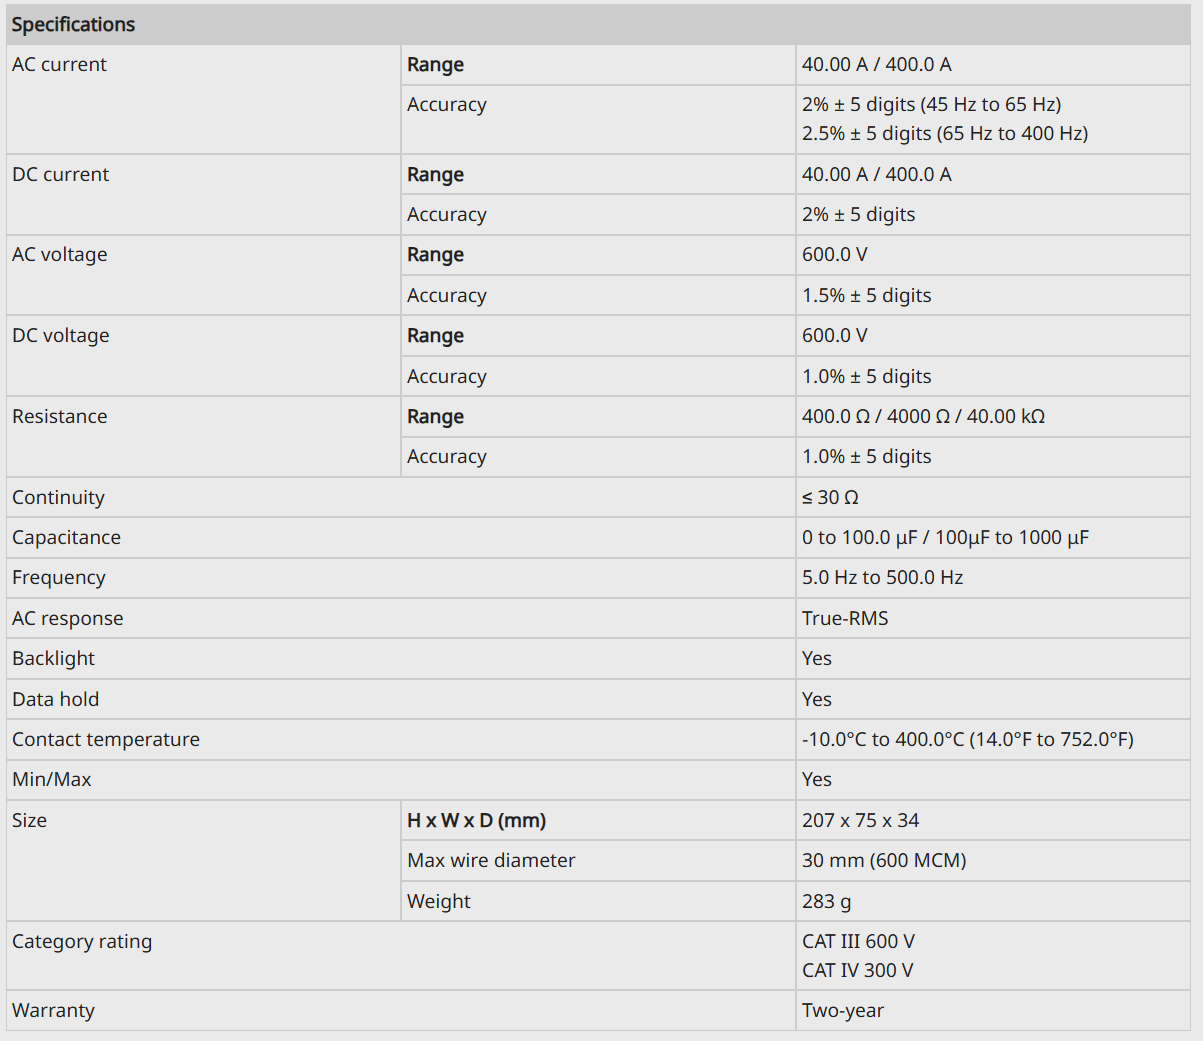This screenshot has height=1041, width=1203.
Task: Select the 2.5% accuracy line for 65 Hz to 400 Hz
Action: (944, 133)
